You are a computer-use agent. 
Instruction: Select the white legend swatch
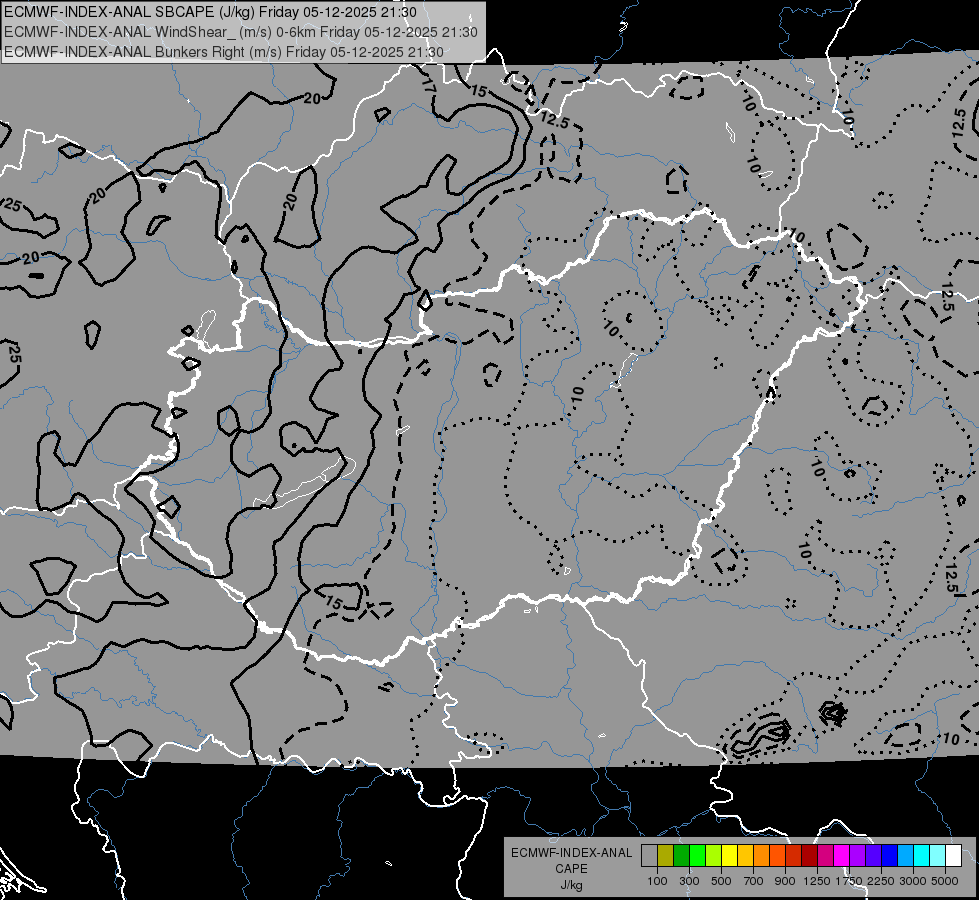[x=955, y=855]
